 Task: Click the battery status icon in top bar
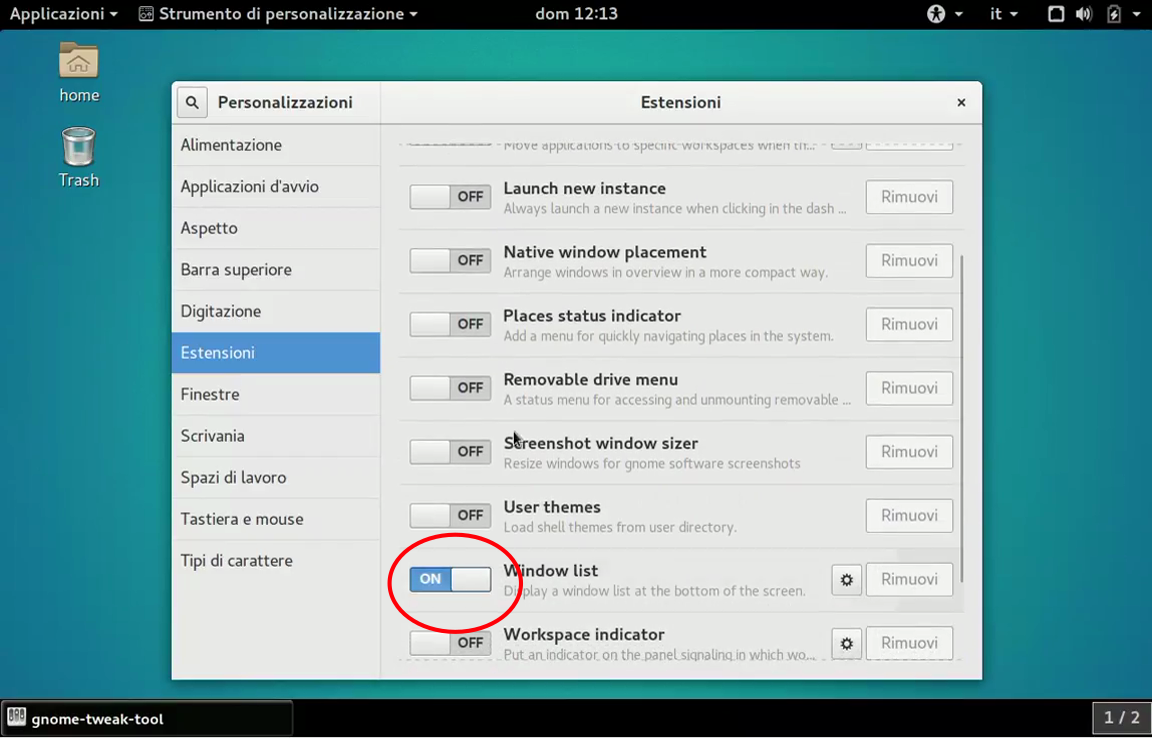pos(1114,14)
